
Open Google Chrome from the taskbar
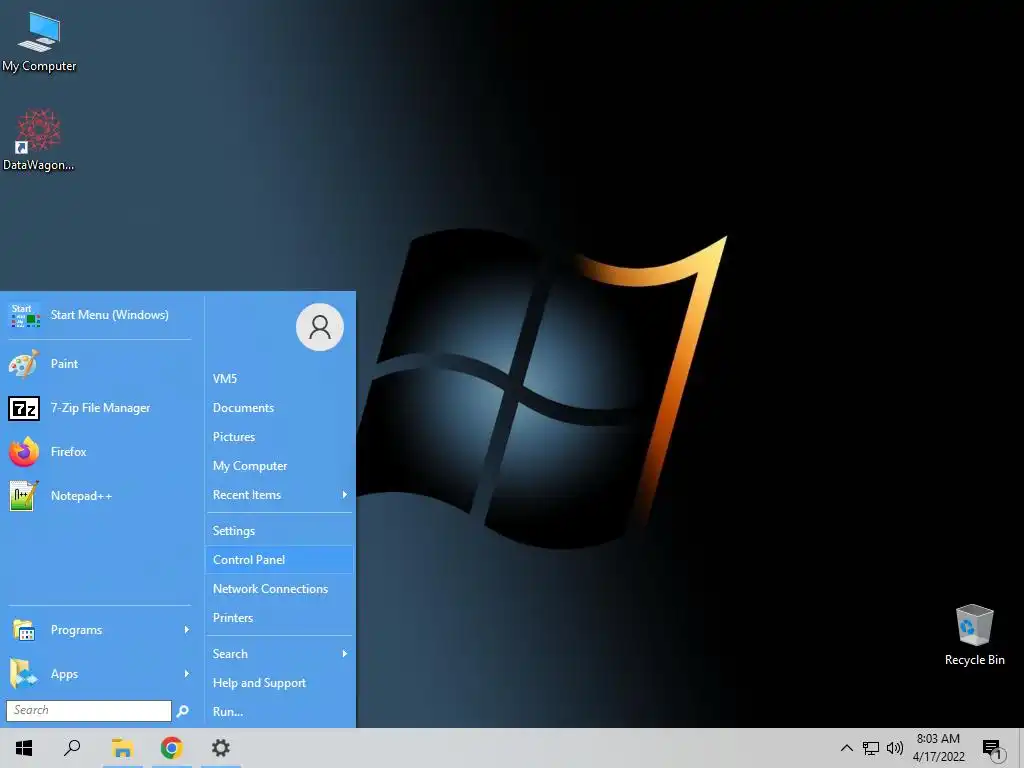(172, 748)
